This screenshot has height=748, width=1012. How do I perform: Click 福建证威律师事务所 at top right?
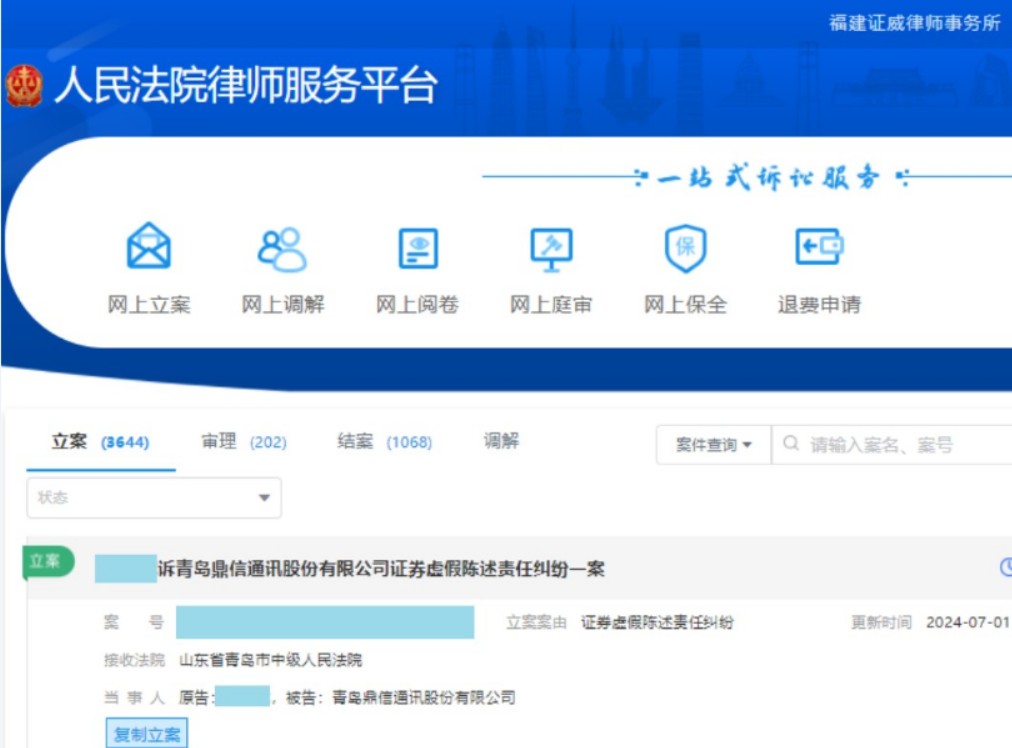915,23
